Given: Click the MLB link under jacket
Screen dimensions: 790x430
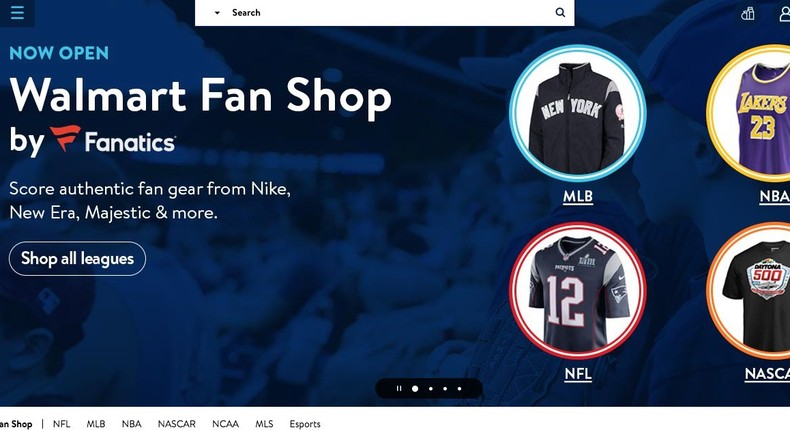Looking at the screenshot, I should click(x=578, y=197).
